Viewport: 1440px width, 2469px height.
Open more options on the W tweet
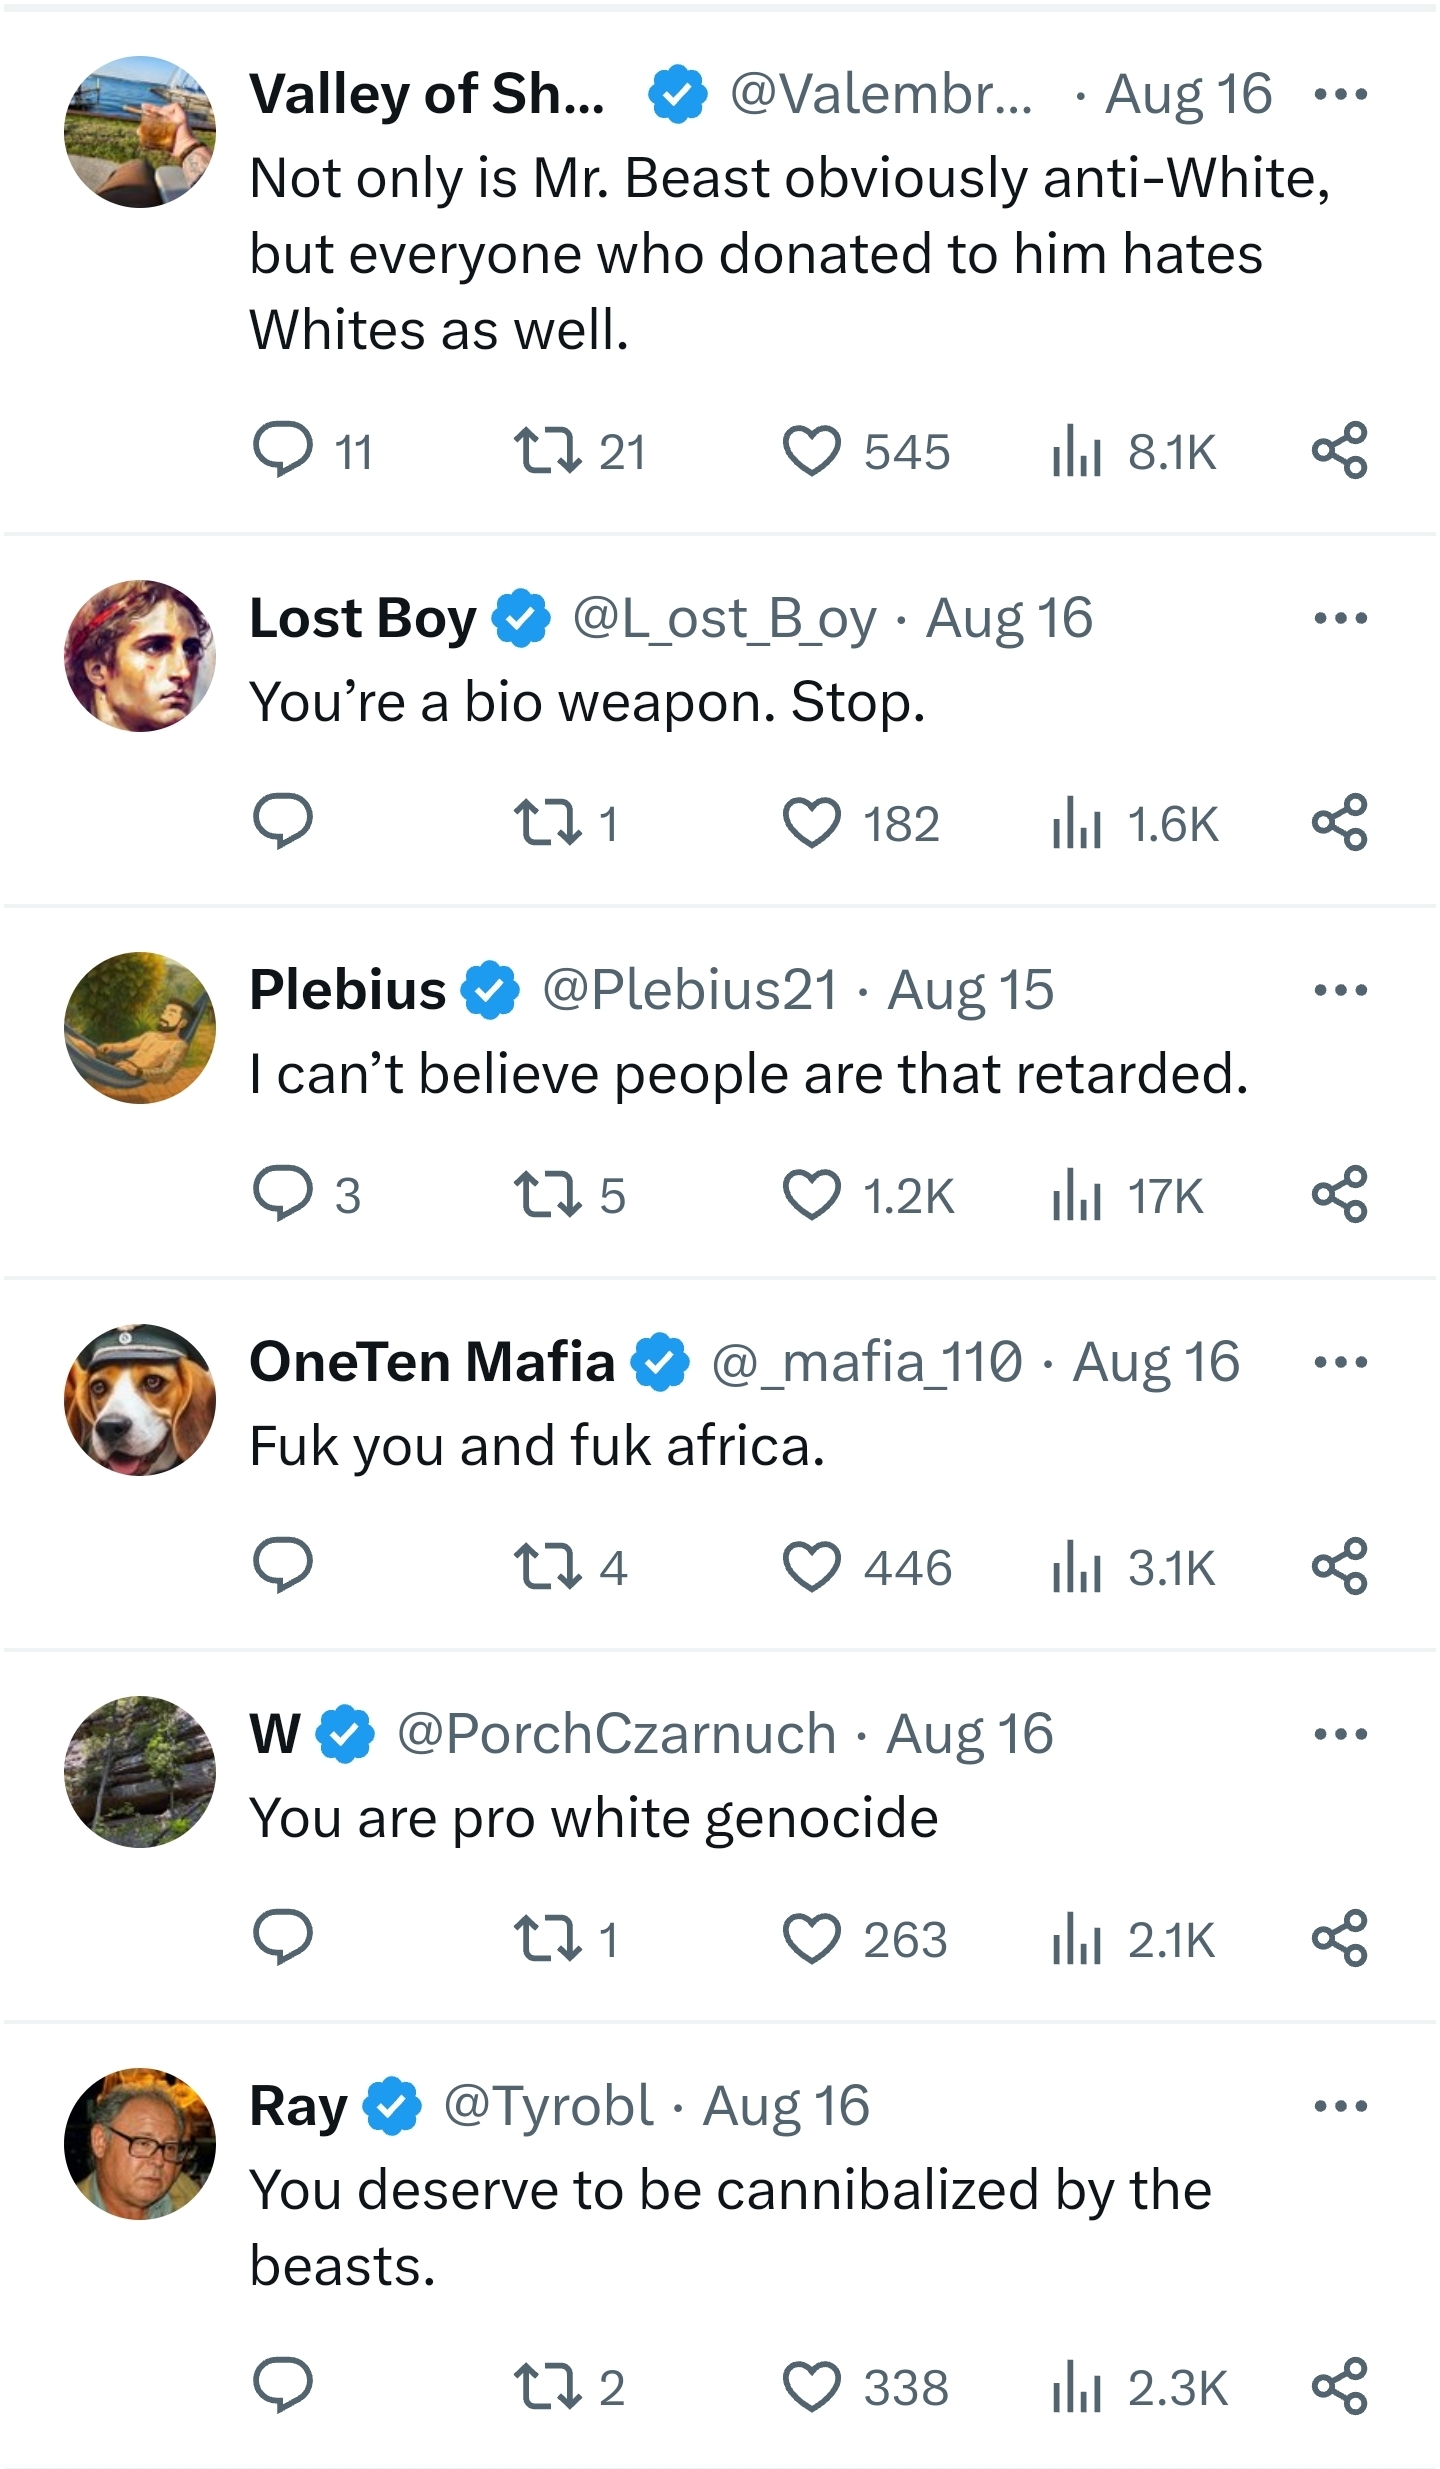[1340, 1734]
